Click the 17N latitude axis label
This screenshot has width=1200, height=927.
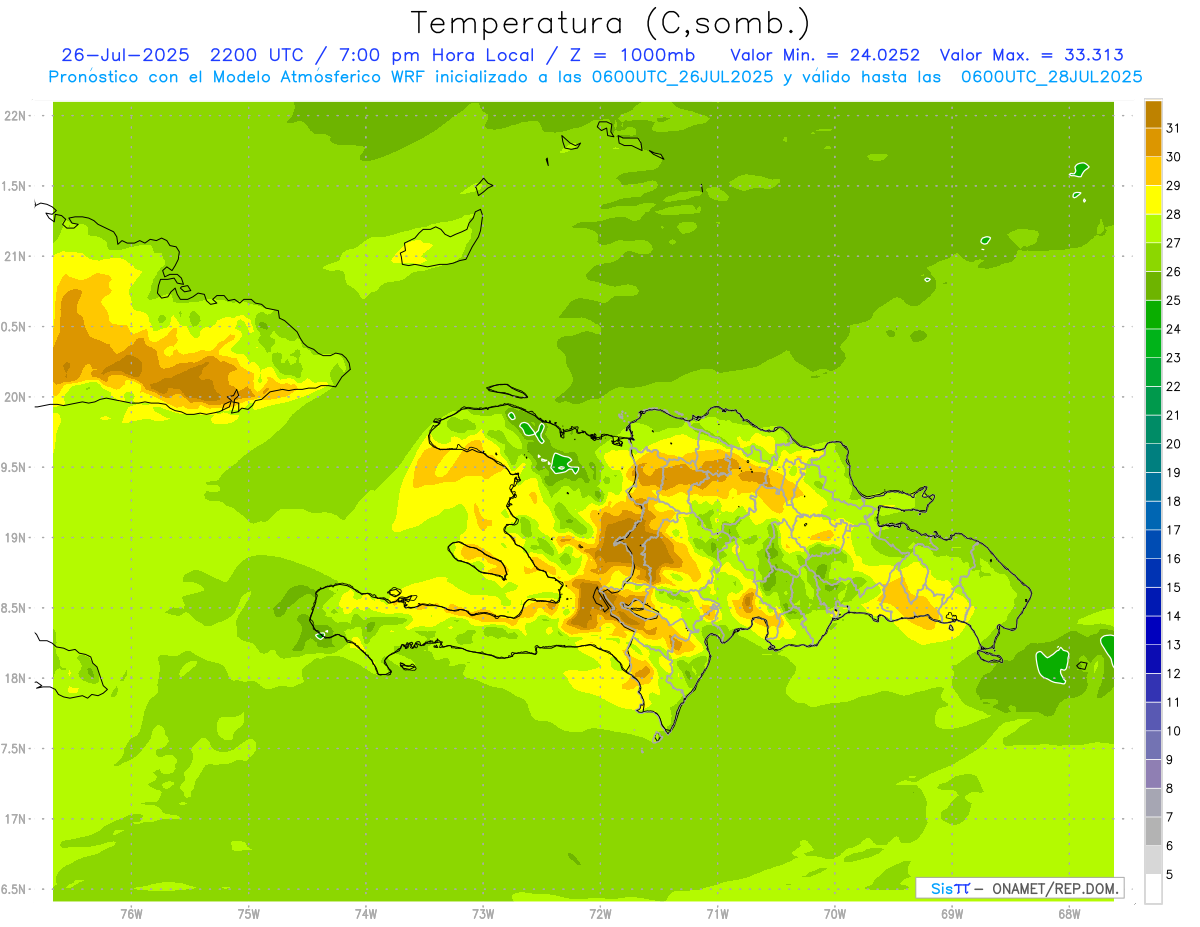point(16,819)
